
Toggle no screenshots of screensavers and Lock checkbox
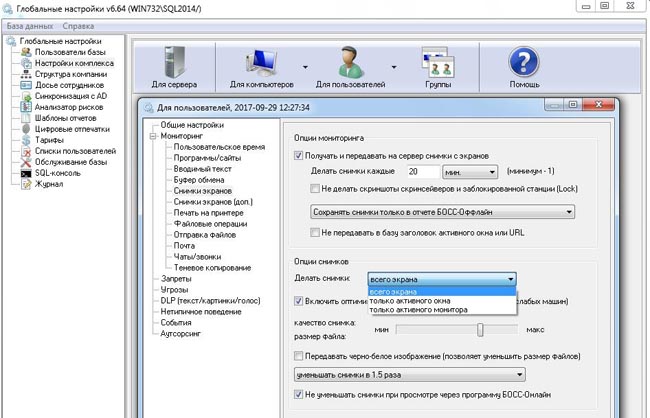[315, 189]
